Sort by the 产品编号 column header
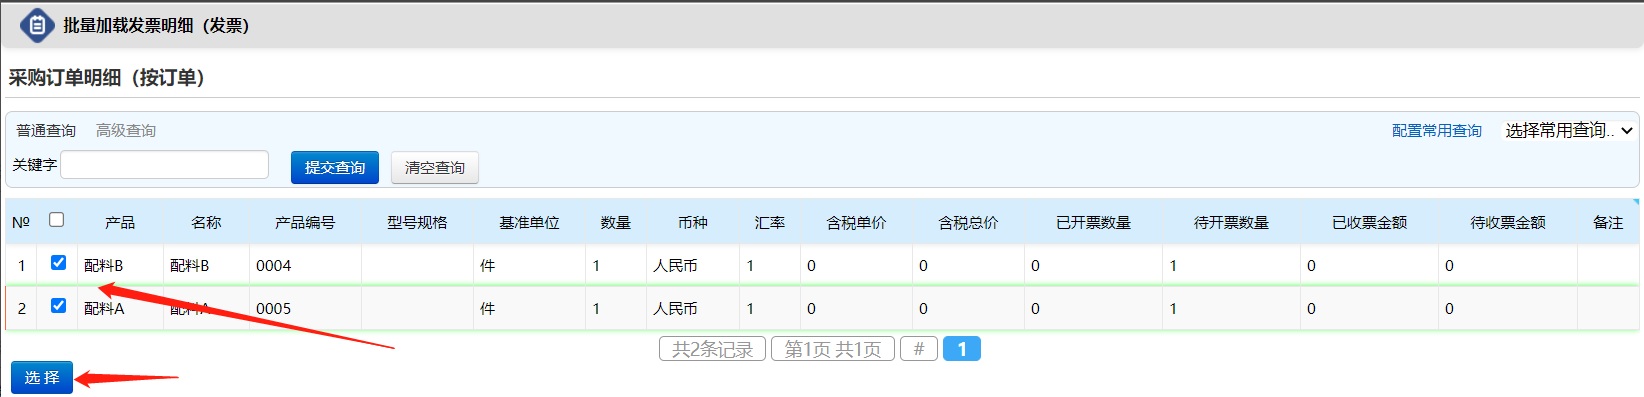Viewport: 1644px width, 397px height. pos(305,223)
